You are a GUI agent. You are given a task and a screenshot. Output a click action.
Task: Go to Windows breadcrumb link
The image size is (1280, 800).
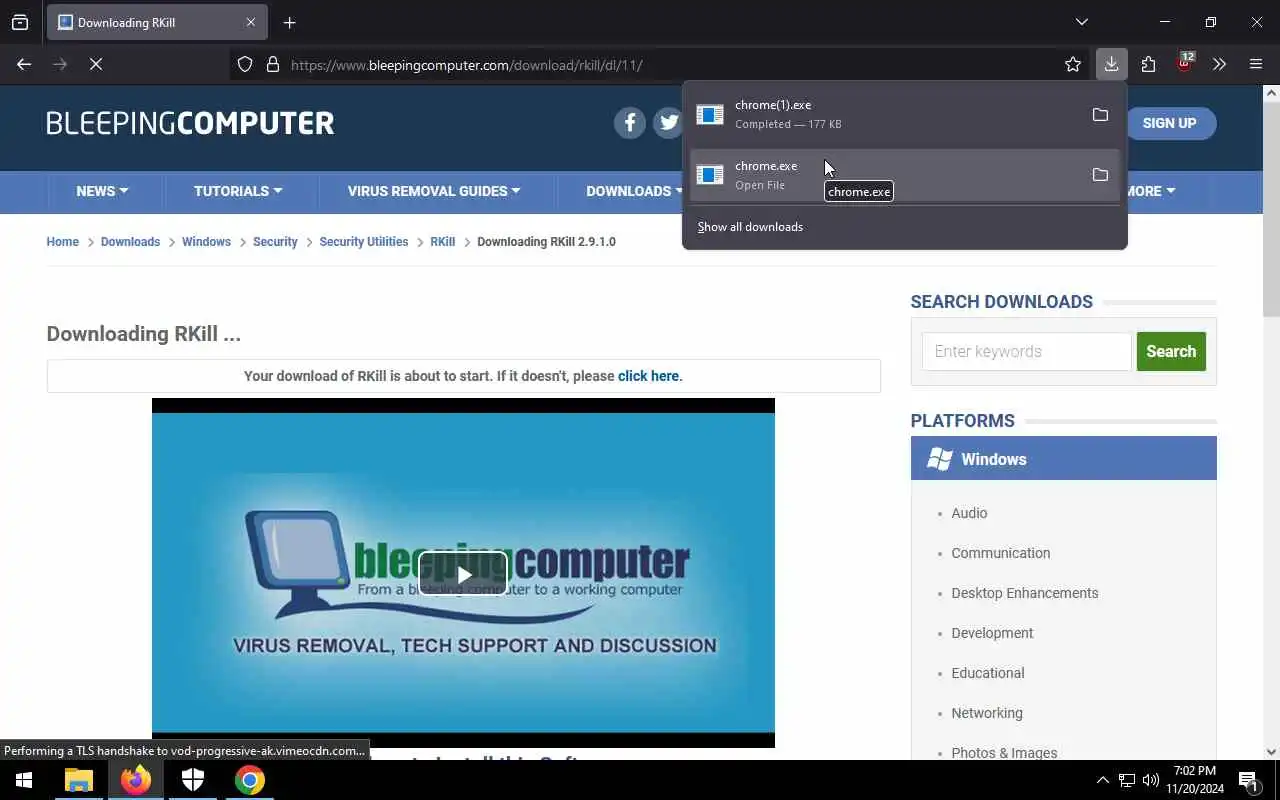click(x=206, y=242)
